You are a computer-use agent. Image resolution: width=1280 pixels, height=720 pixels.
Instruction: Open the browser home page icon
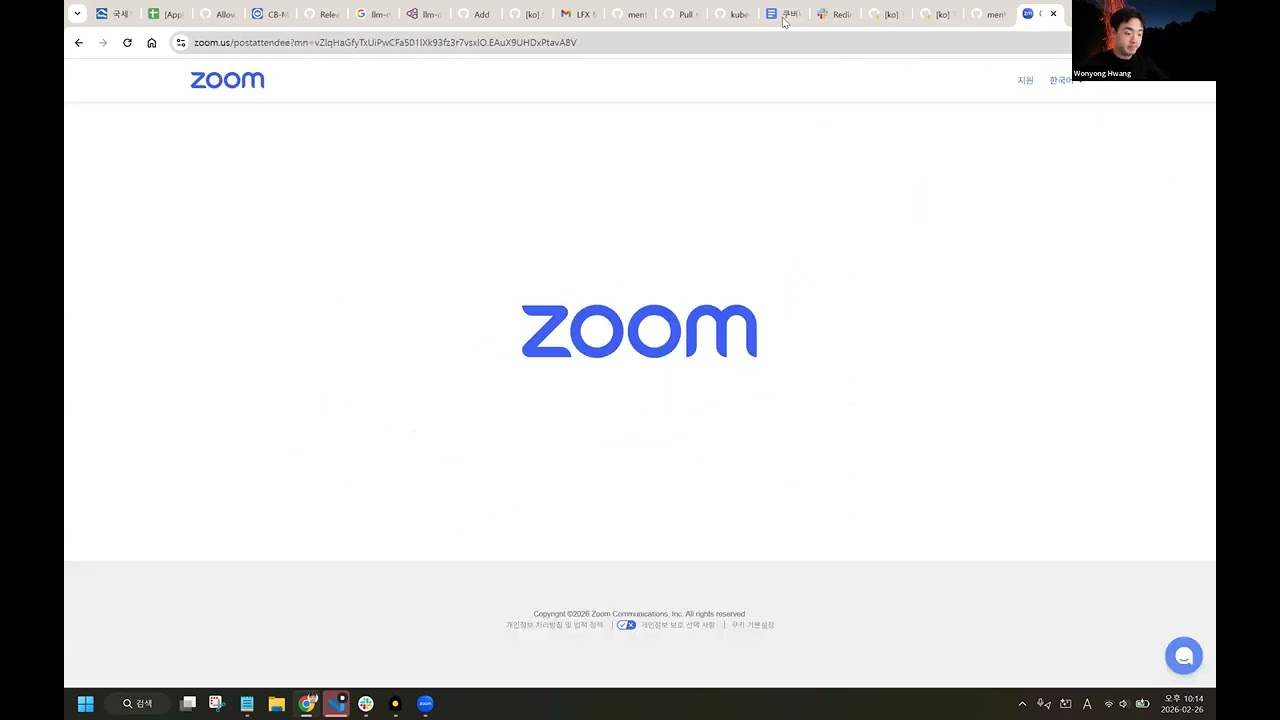click(152, 43)
